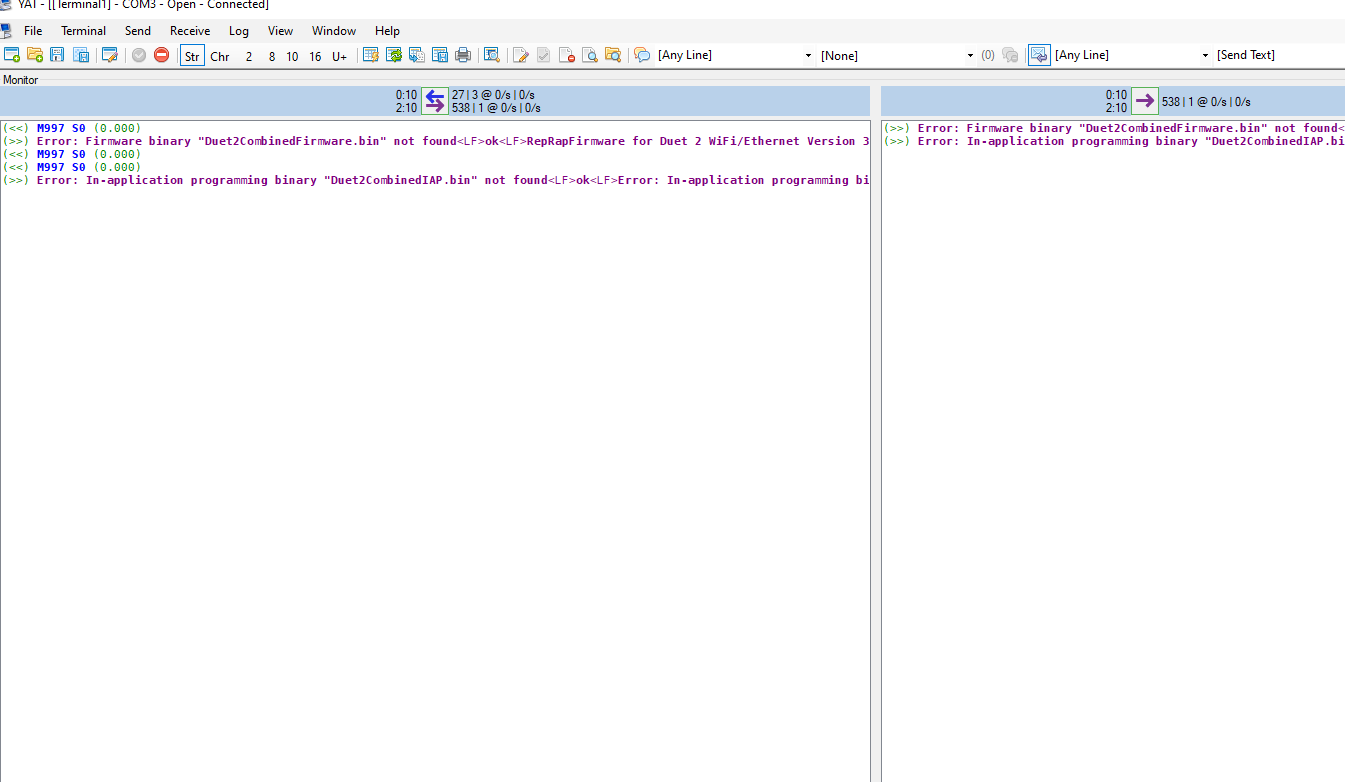Open the terminal settings icon with pencil
The width and height of the screenshot is (1345, 782).
tap(110, 55)
